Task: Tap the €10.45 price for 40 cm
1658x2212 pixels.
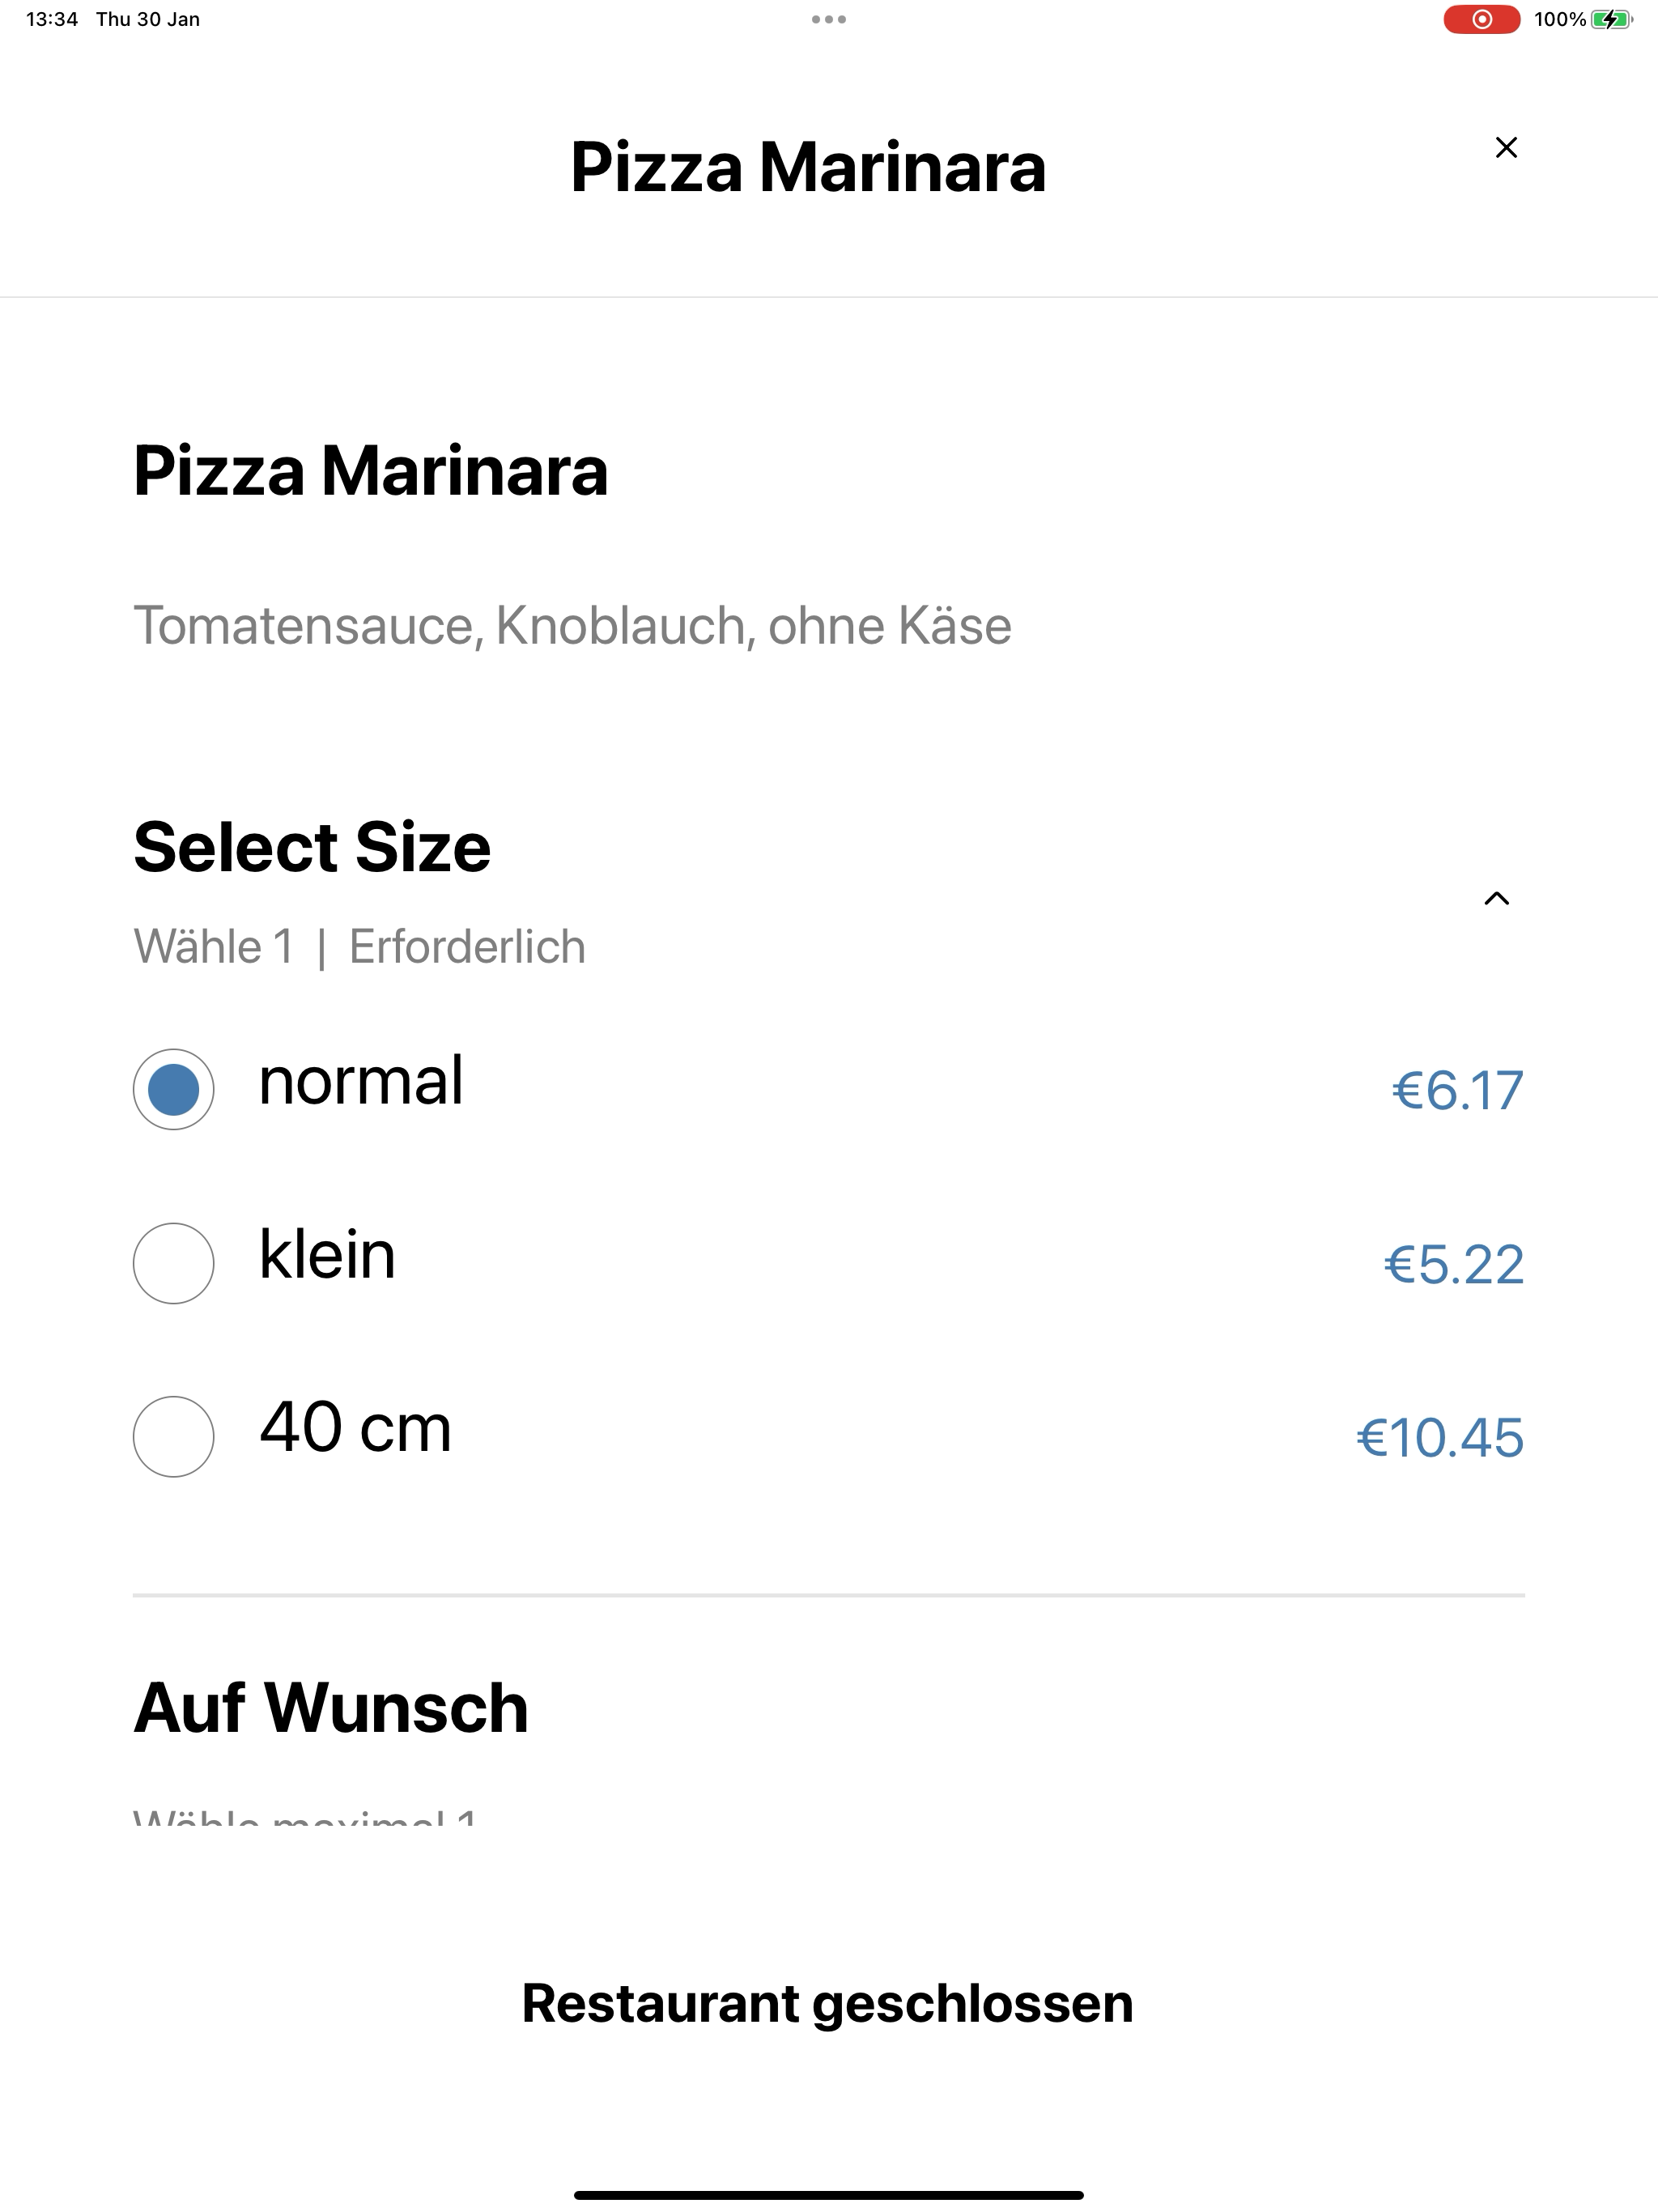Action: (x=1440, y=1438)
